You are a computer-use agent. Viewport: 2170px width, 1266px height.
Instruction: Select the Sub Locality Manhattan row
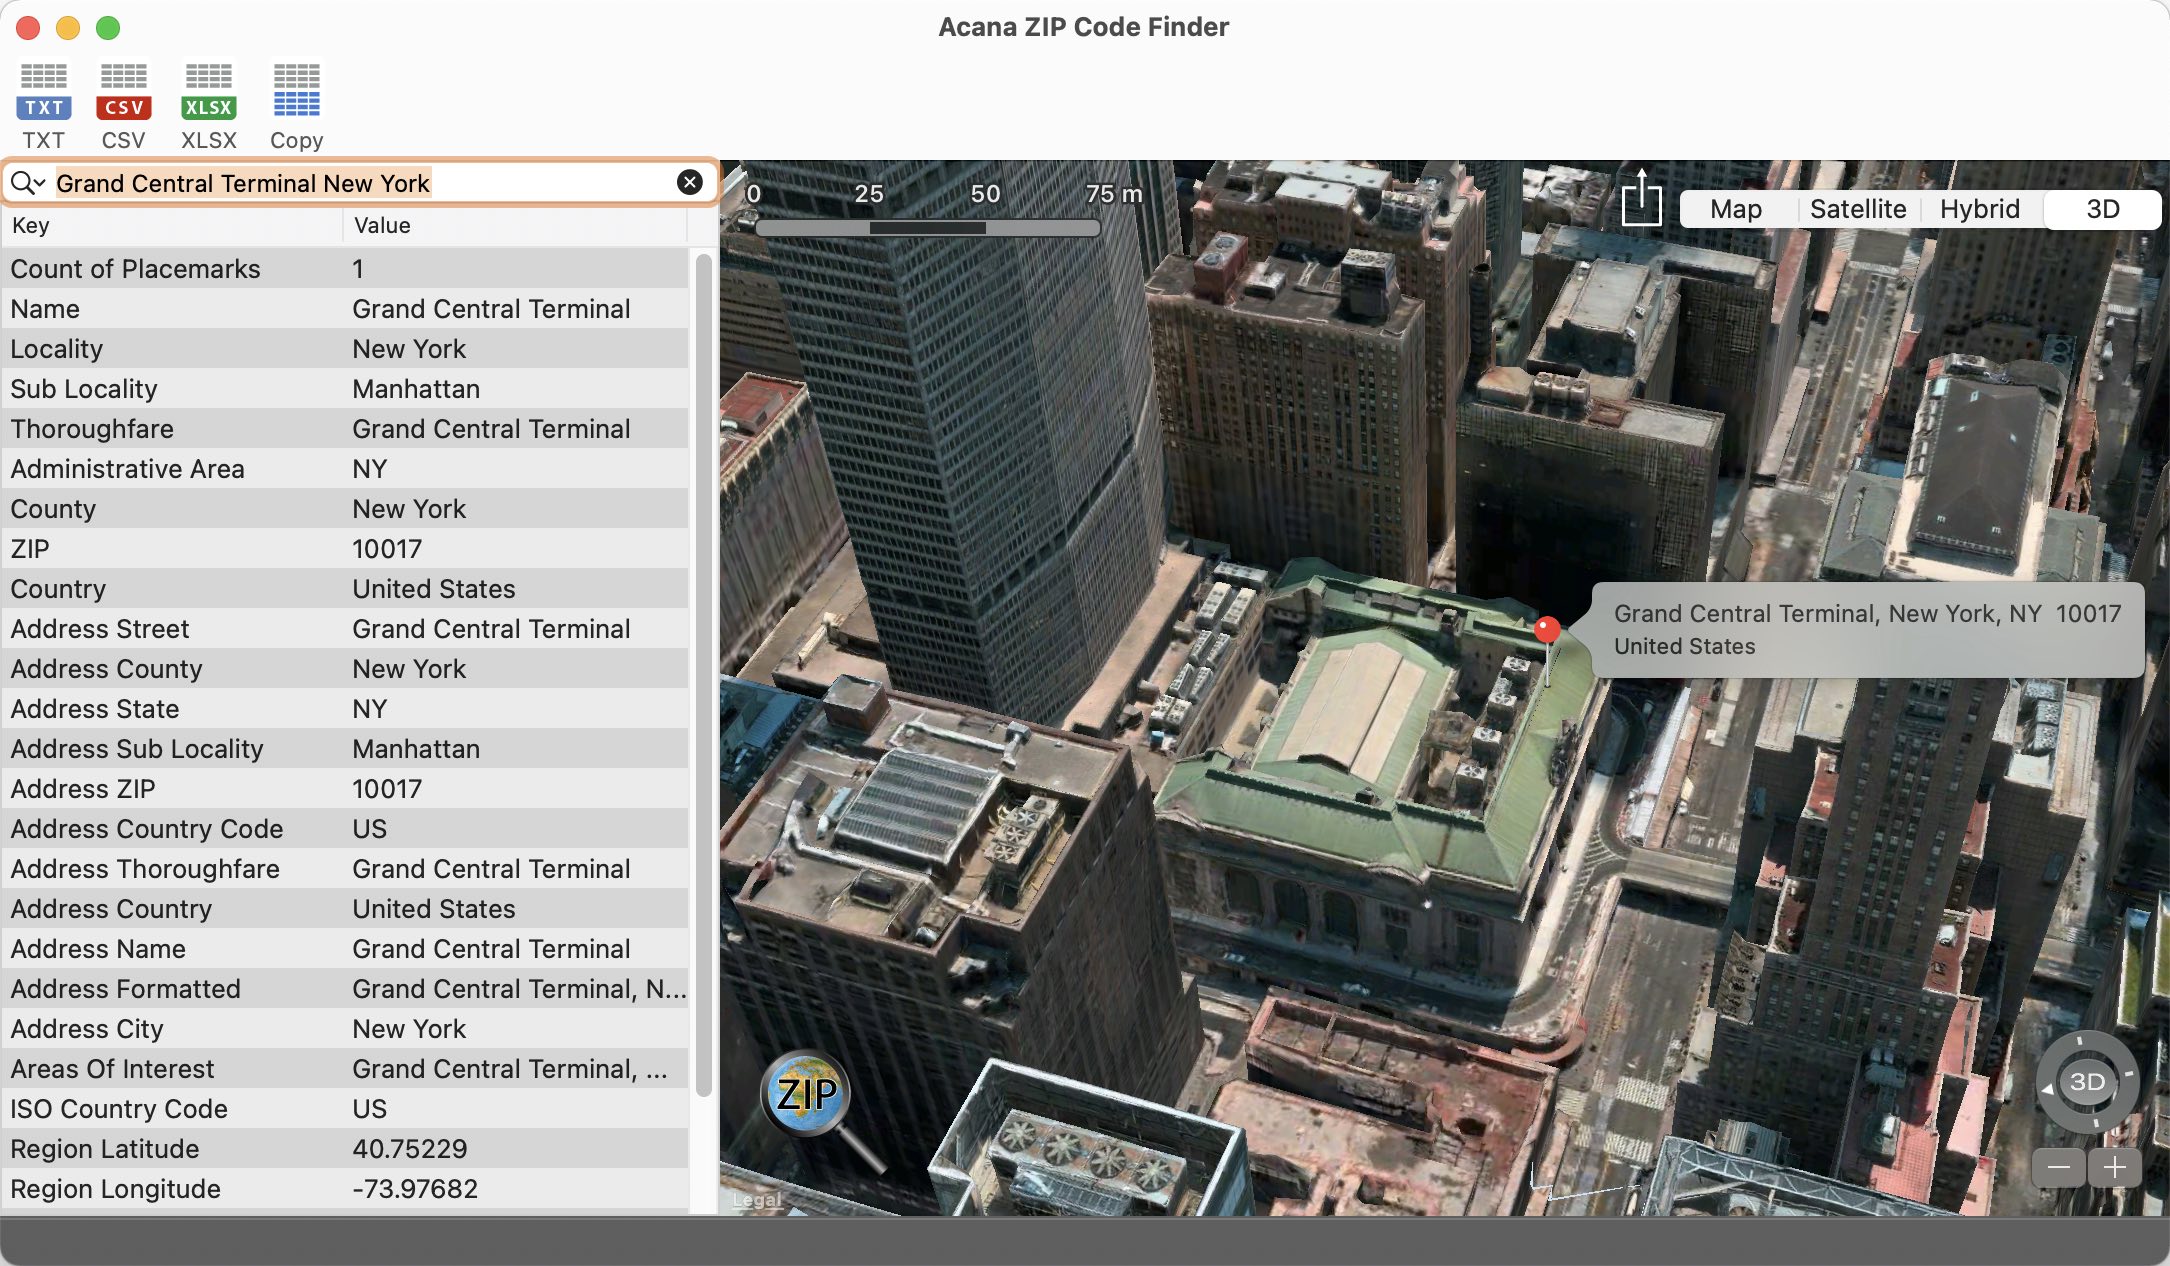pos(345,389)
